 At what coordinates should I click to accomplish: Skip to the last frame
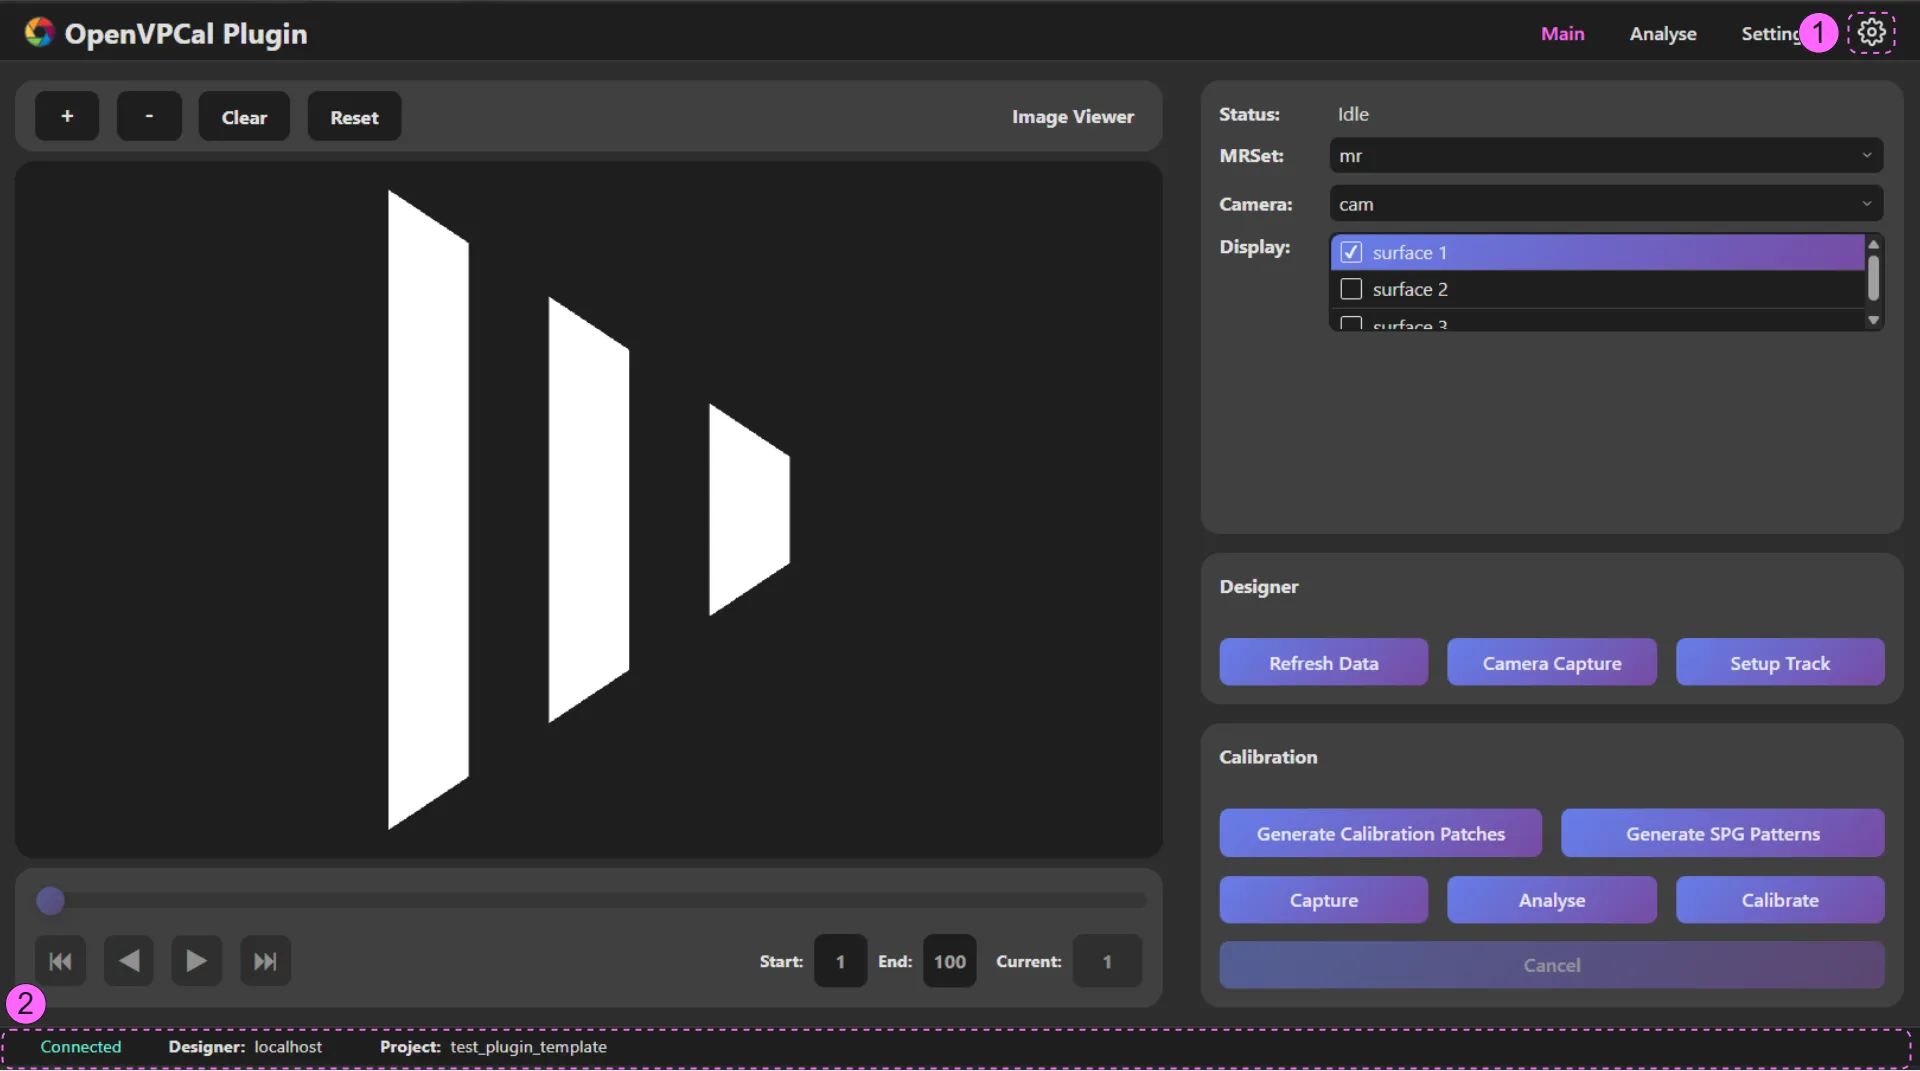tap(265, 961)
